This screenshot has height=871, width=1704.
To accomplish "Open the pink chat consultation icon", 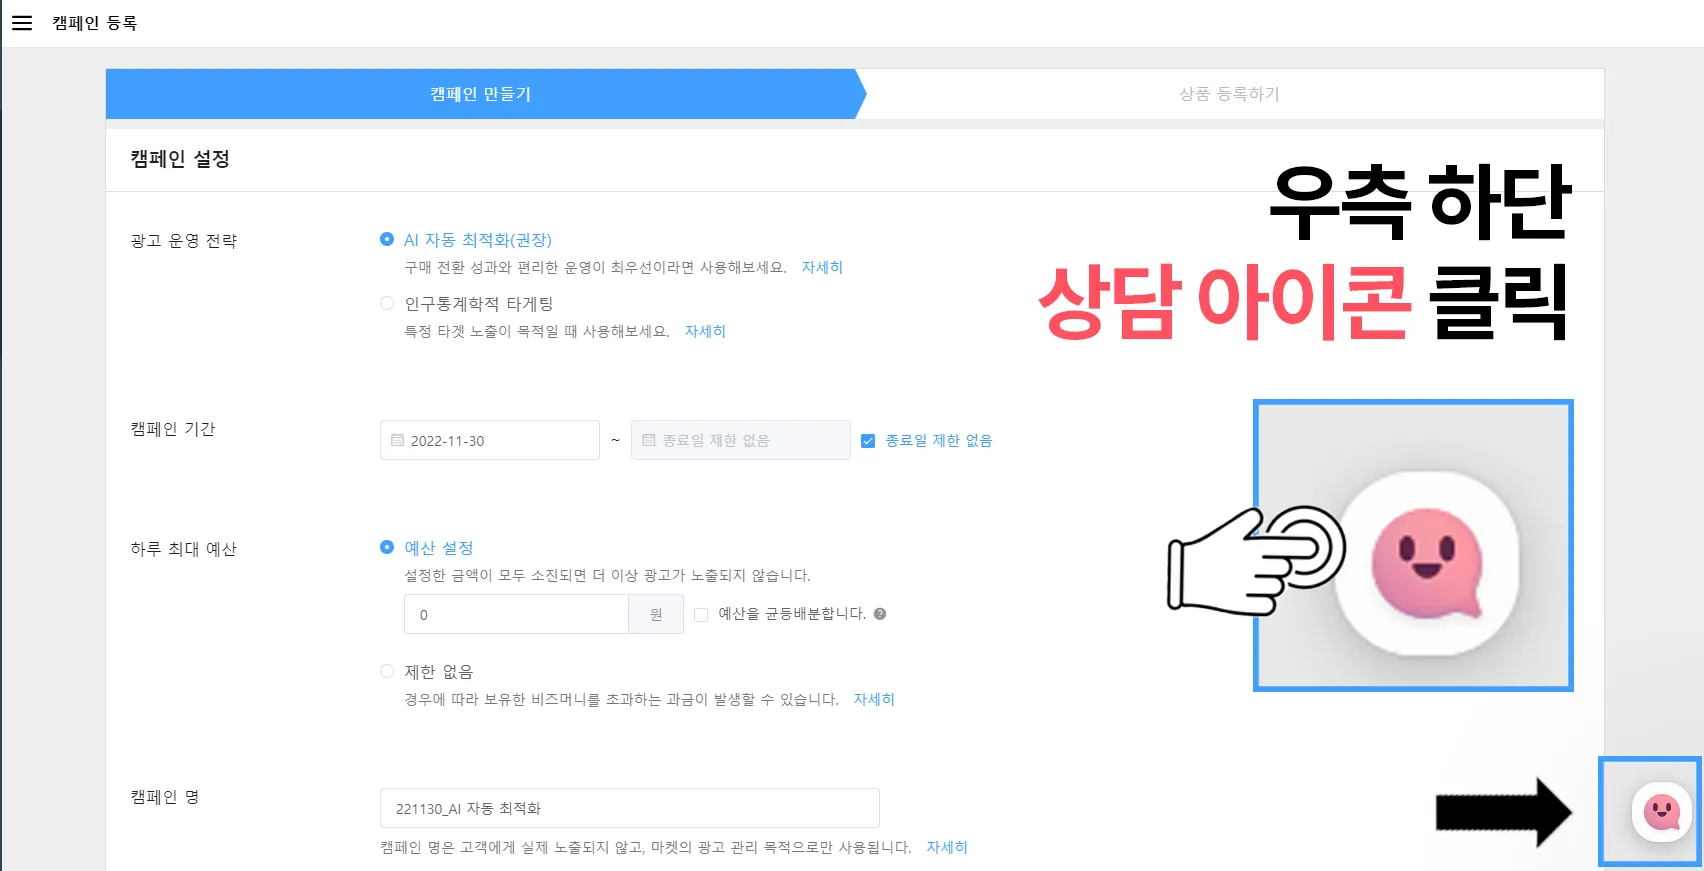I will point(1662,812).
